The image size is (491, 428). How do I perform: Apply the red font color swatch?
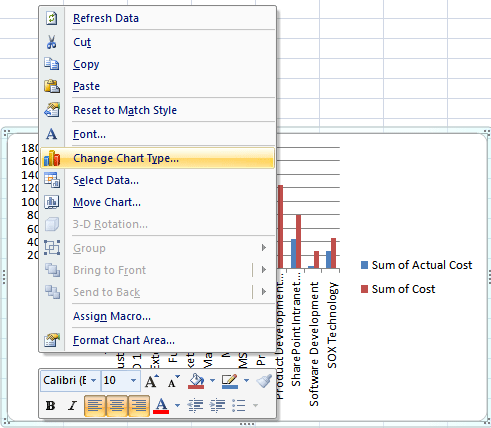161,406
